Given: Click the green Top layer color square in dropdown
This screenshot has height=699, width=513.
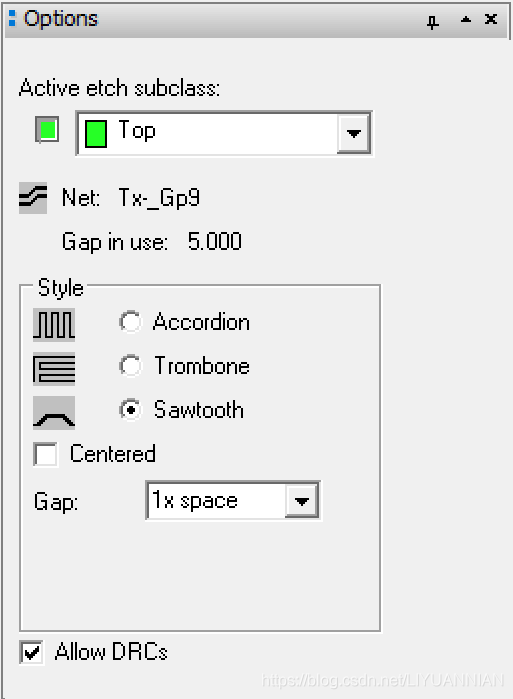Looking at the screenshot, I should [x=96, y=133].
